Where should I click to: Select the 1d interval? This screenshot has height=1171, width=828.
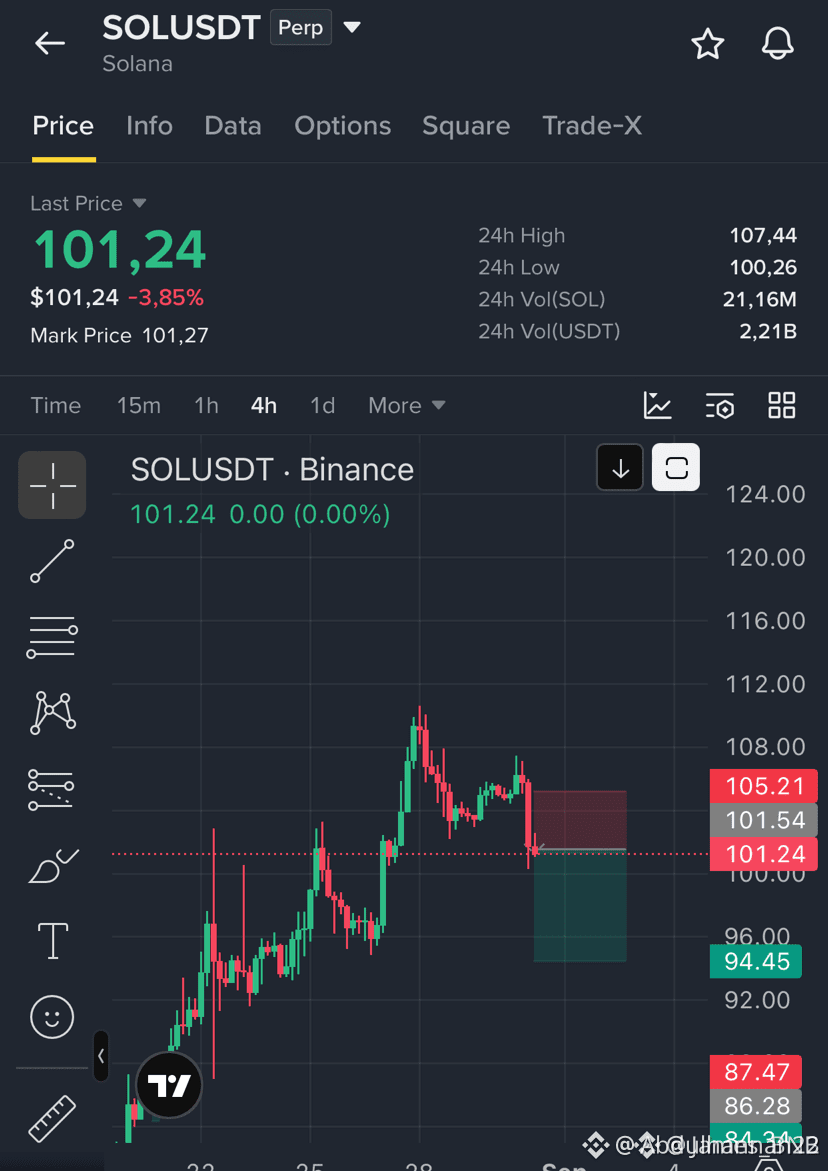click(323, 406)
